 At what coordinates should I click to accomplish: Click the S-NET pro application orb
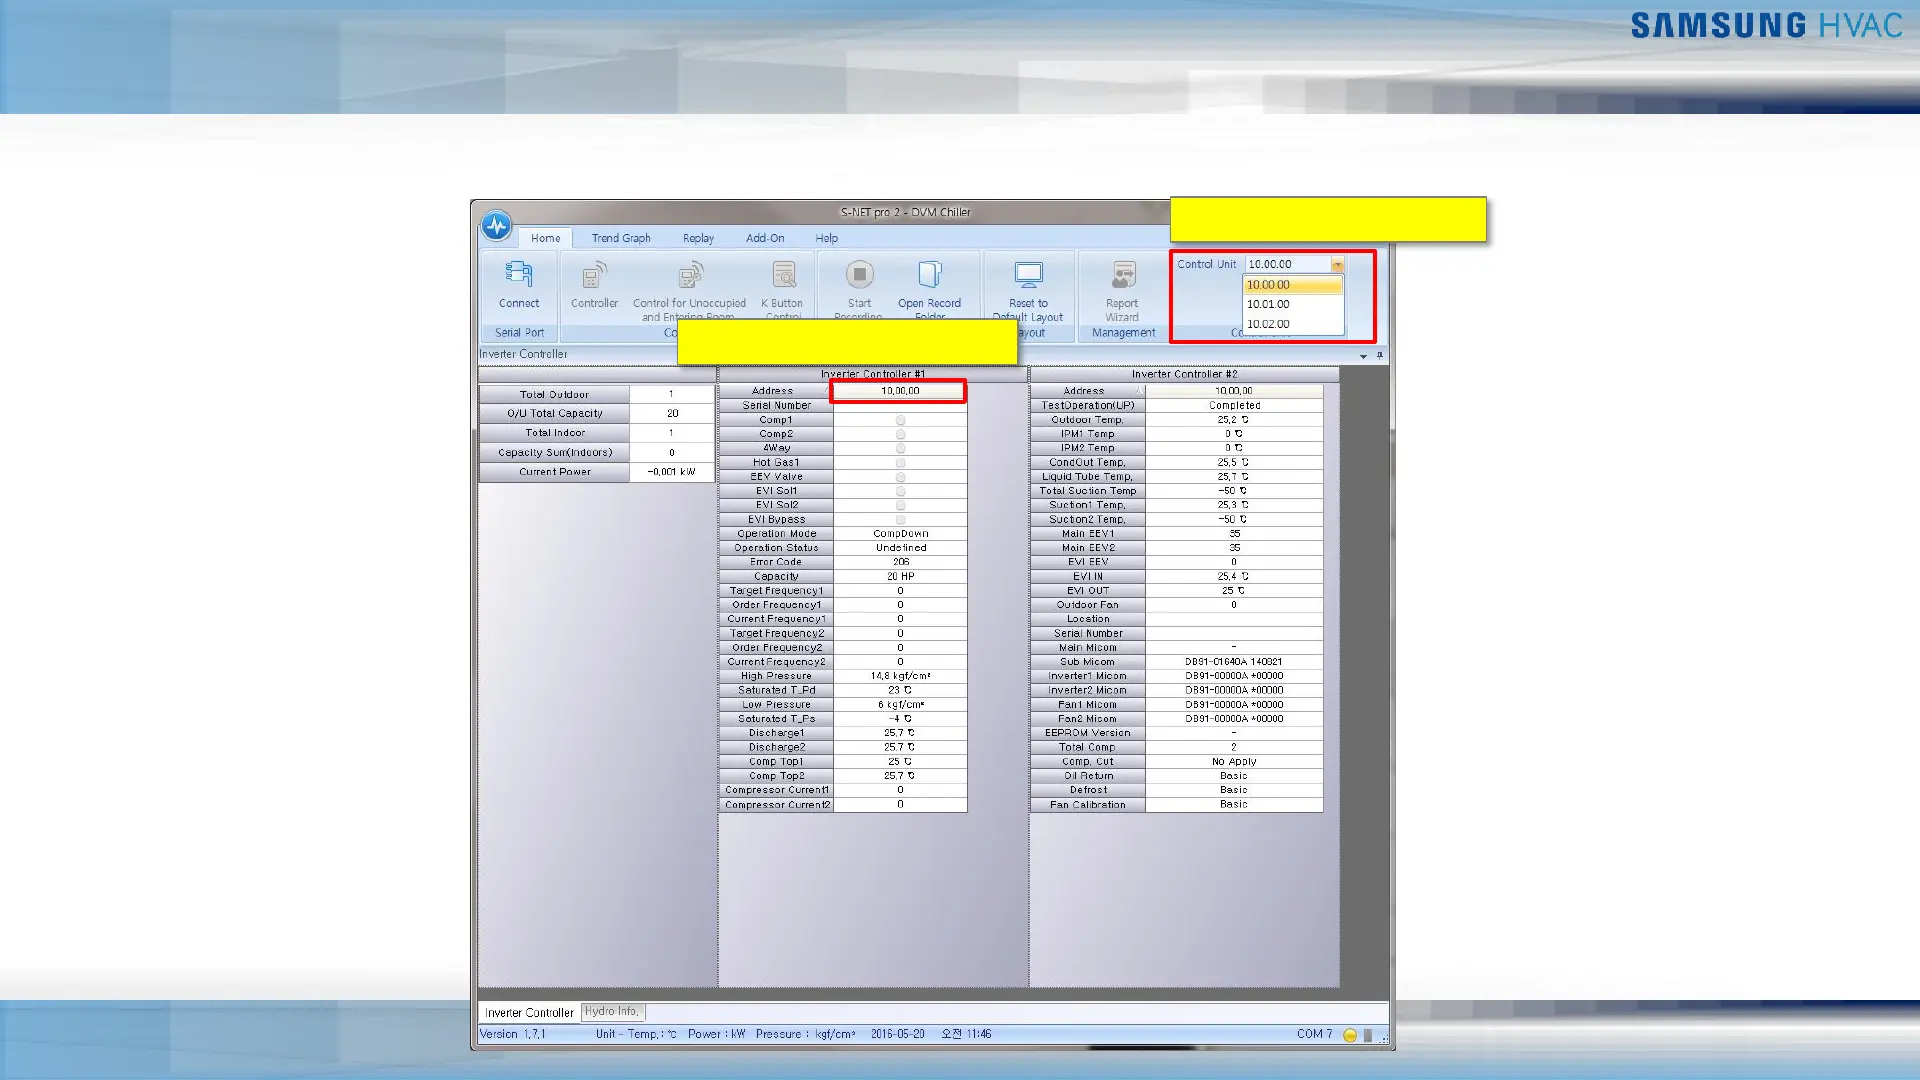pyautogui.click(x=496, y=226)
